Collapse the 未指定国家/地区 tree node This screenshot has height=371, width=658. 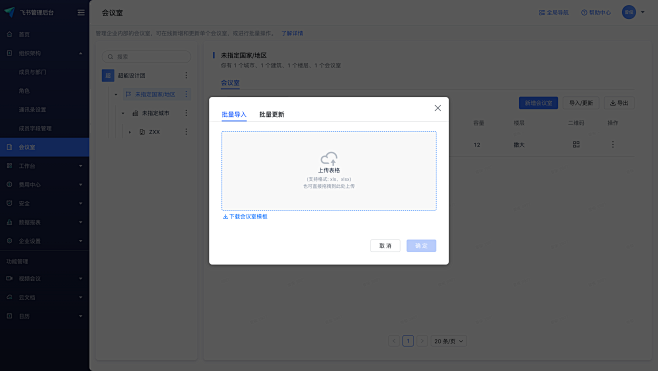tap(116, 94)
